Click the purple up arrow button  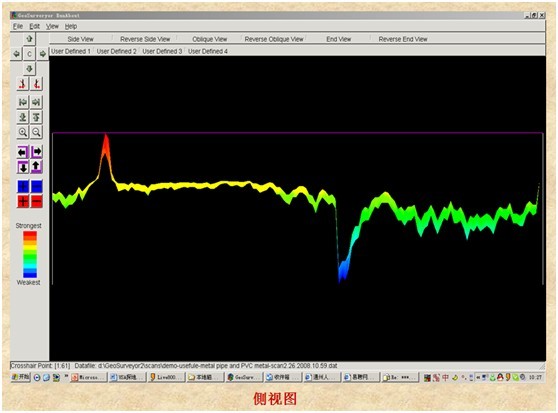36,167
